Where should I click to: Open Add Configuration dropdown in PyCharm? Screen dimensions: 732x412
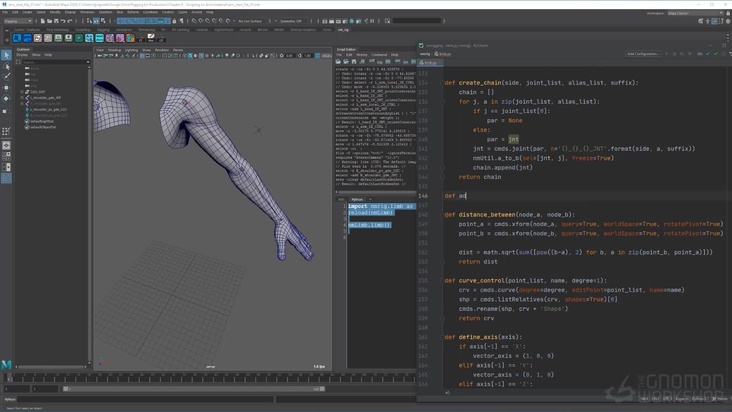[643, 54]
